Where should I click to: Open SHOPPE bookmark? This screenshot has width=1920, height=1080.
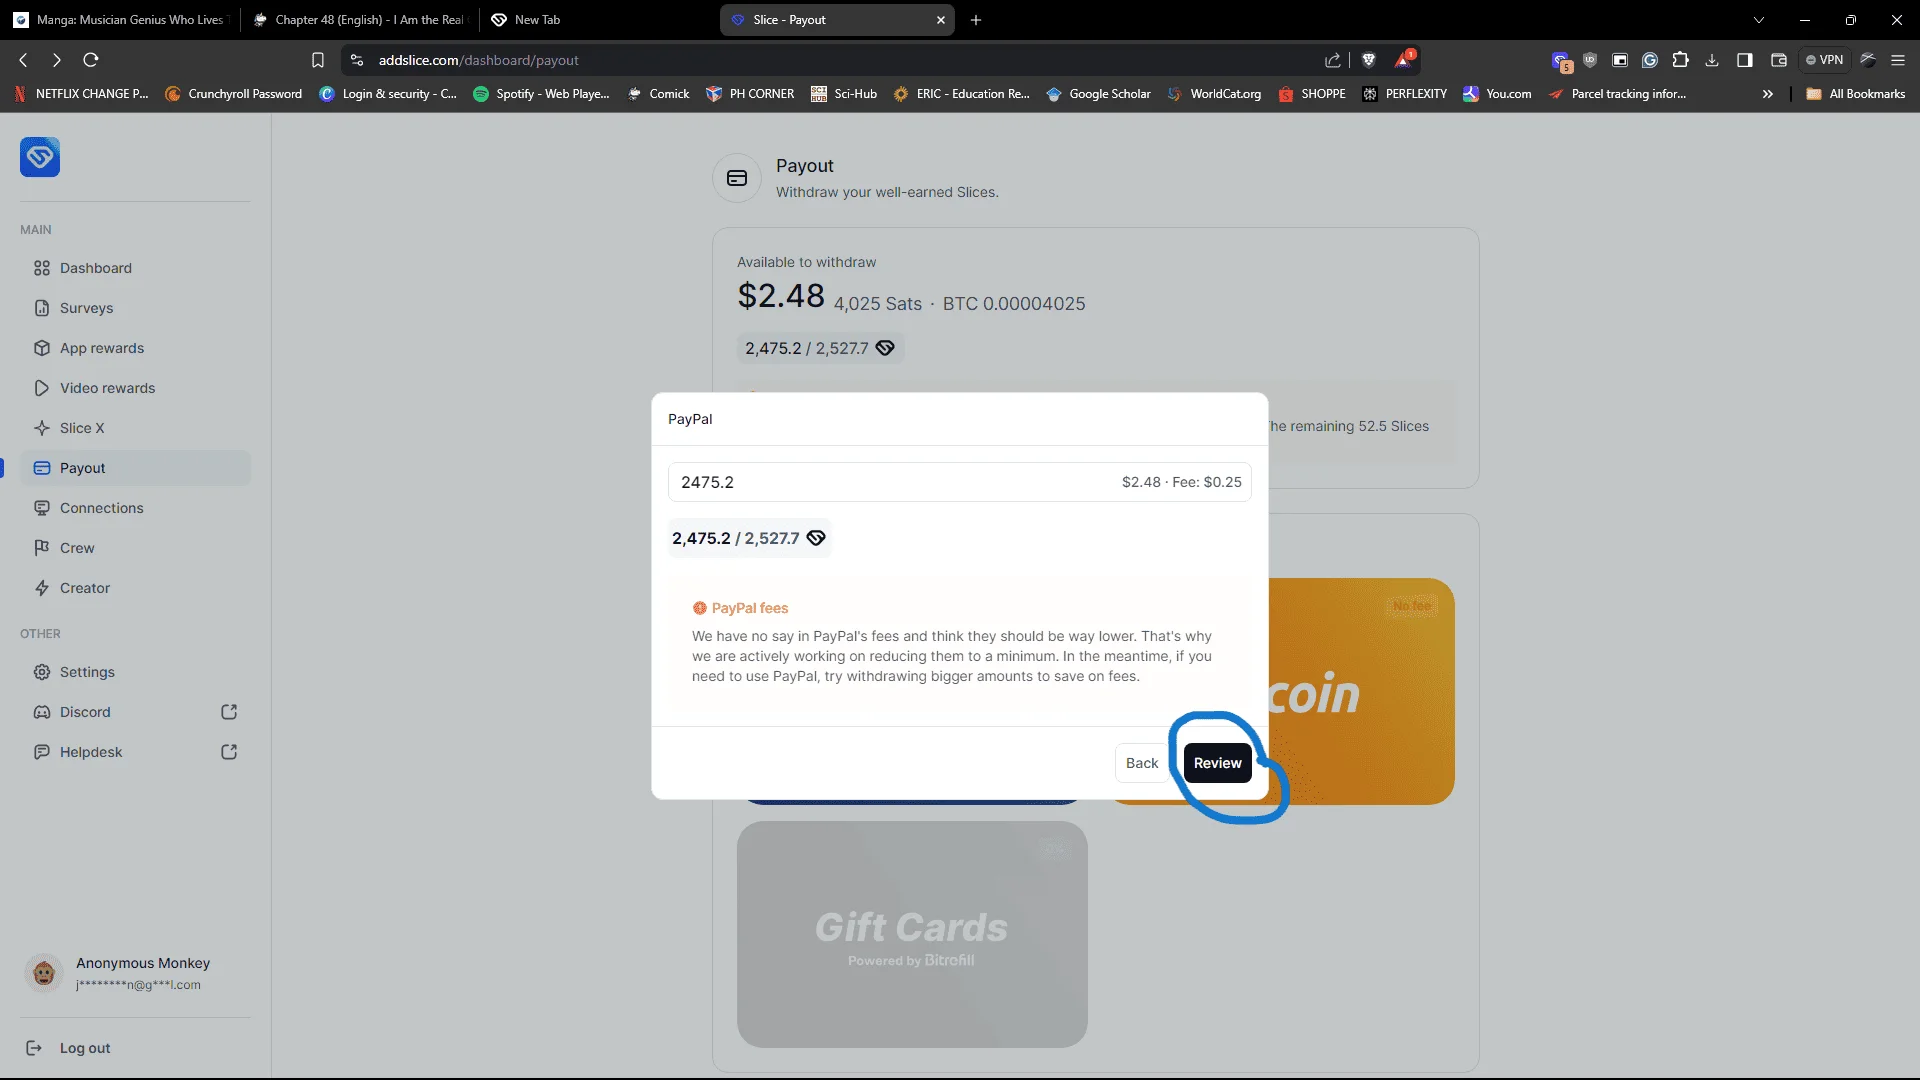[x=1312, y=94]
